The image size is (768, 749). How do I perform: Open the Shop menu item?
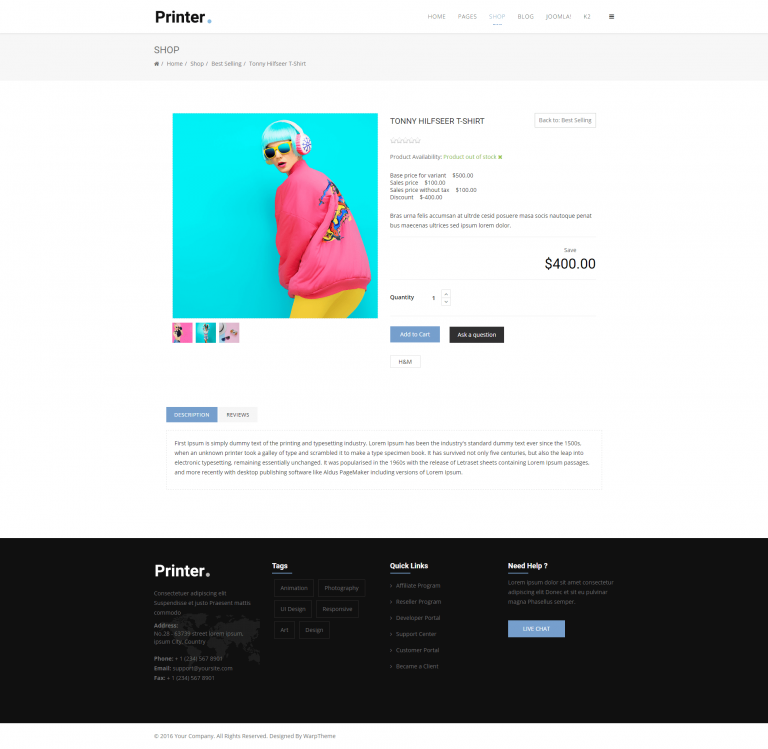tap(497, 17)
